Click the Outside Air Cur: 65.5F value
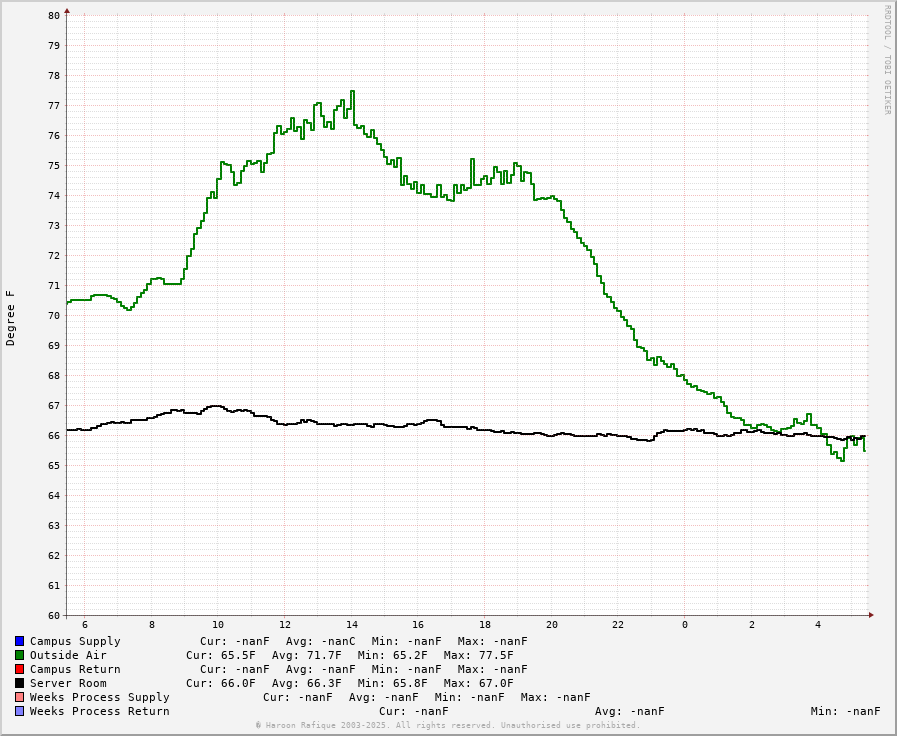The width and height of the screenshot is (897, 736). [x=221, y=655]
